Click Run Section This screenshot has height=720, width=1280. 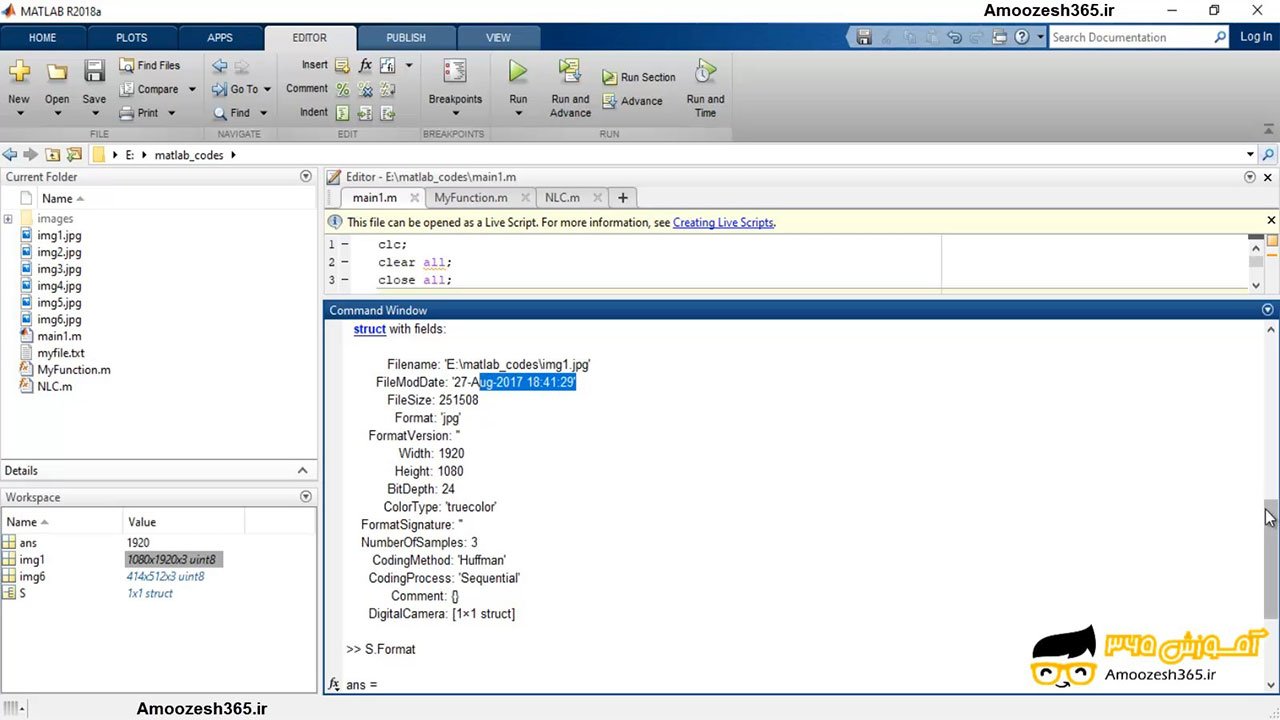[x=638, y=77]
